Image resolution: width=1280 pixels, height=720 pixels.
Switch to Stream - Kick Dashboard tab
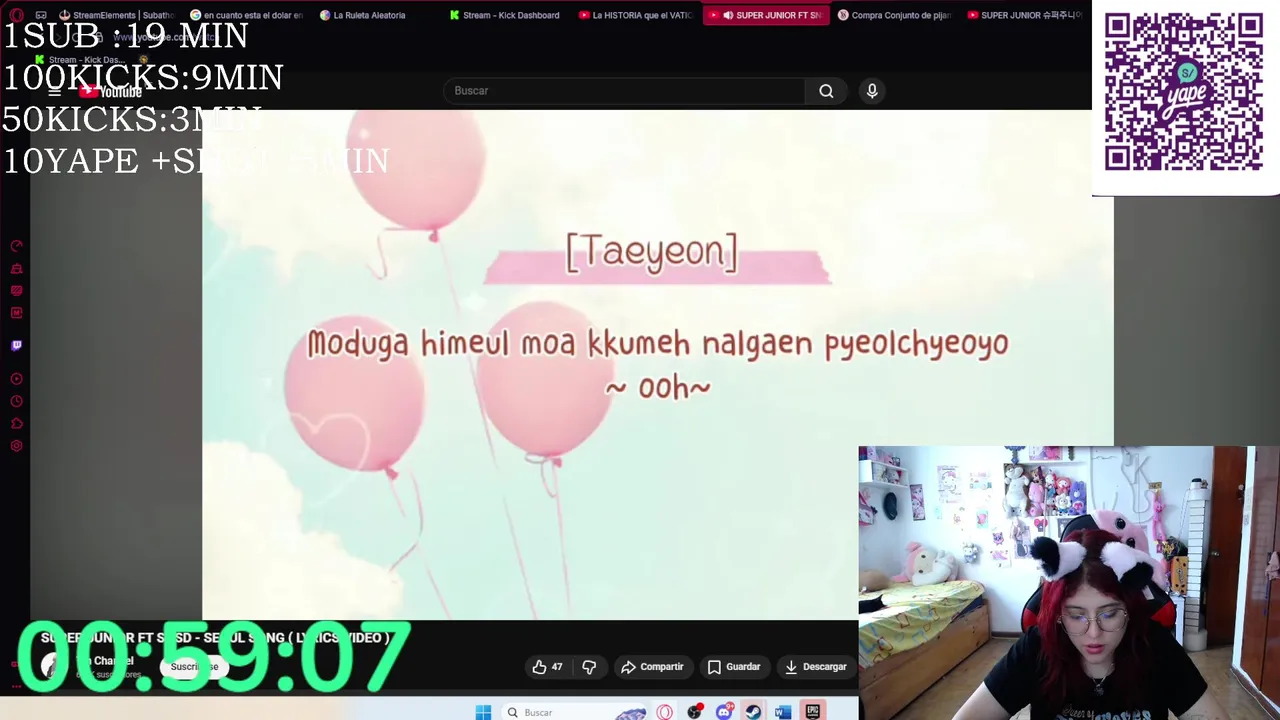pos(504,15)
